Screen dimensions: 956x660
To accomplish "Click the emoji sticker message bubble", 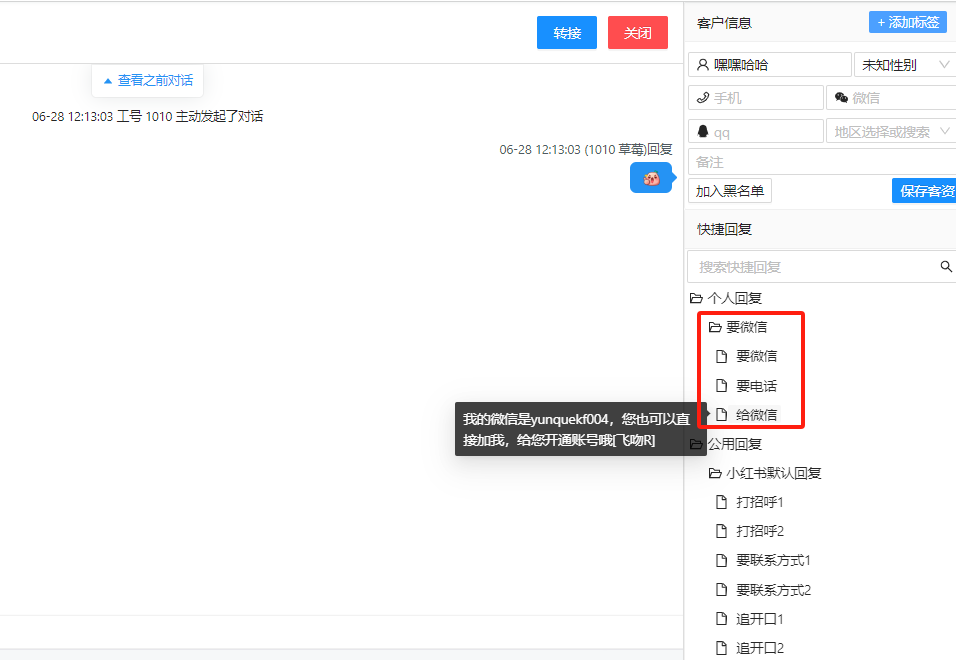I will 651,178.
